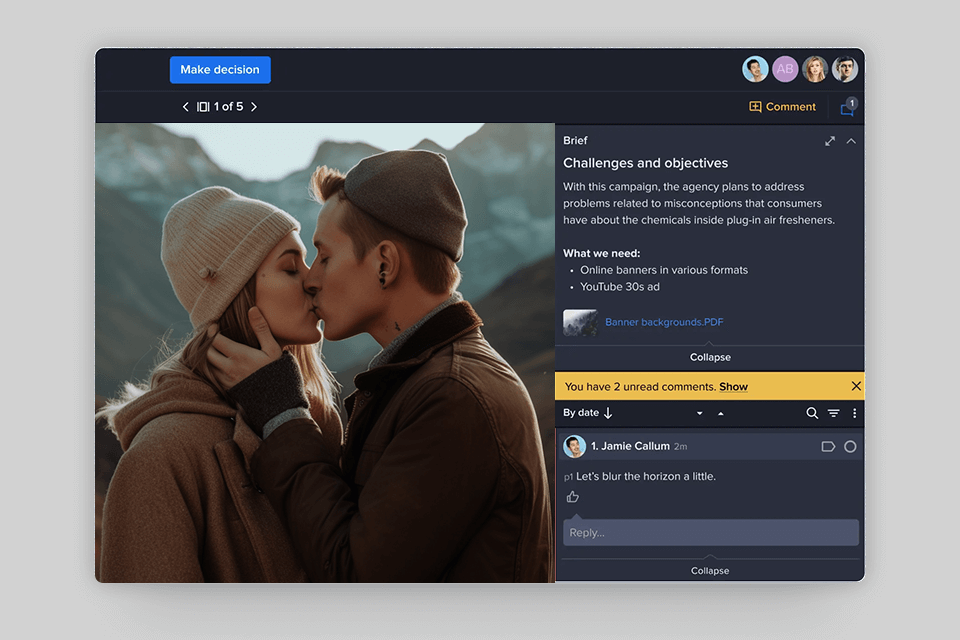This screenshot has height=640, width=960.
Task: Click the Banner backgrounds PDF thumbnail
Action: tap(580, 322)
